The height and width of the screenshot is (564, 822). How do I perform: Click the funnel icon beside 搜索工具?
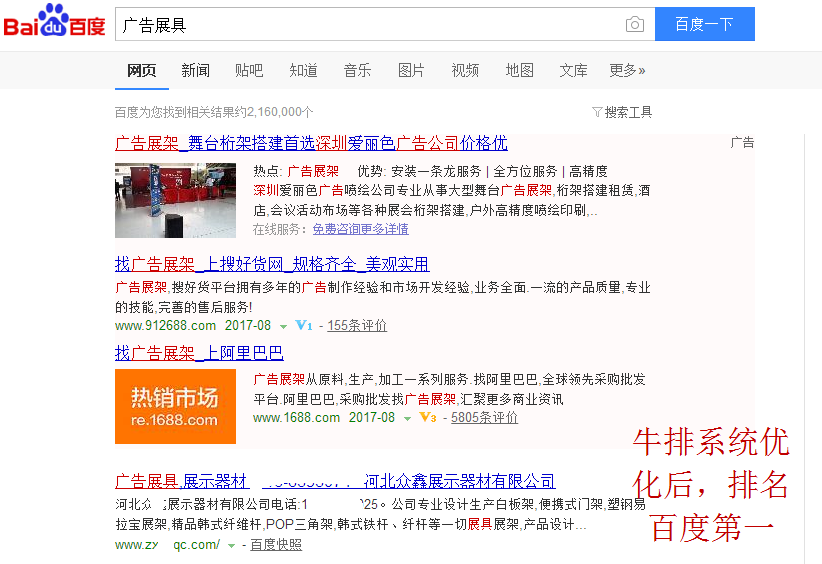(x=597, y=112)
